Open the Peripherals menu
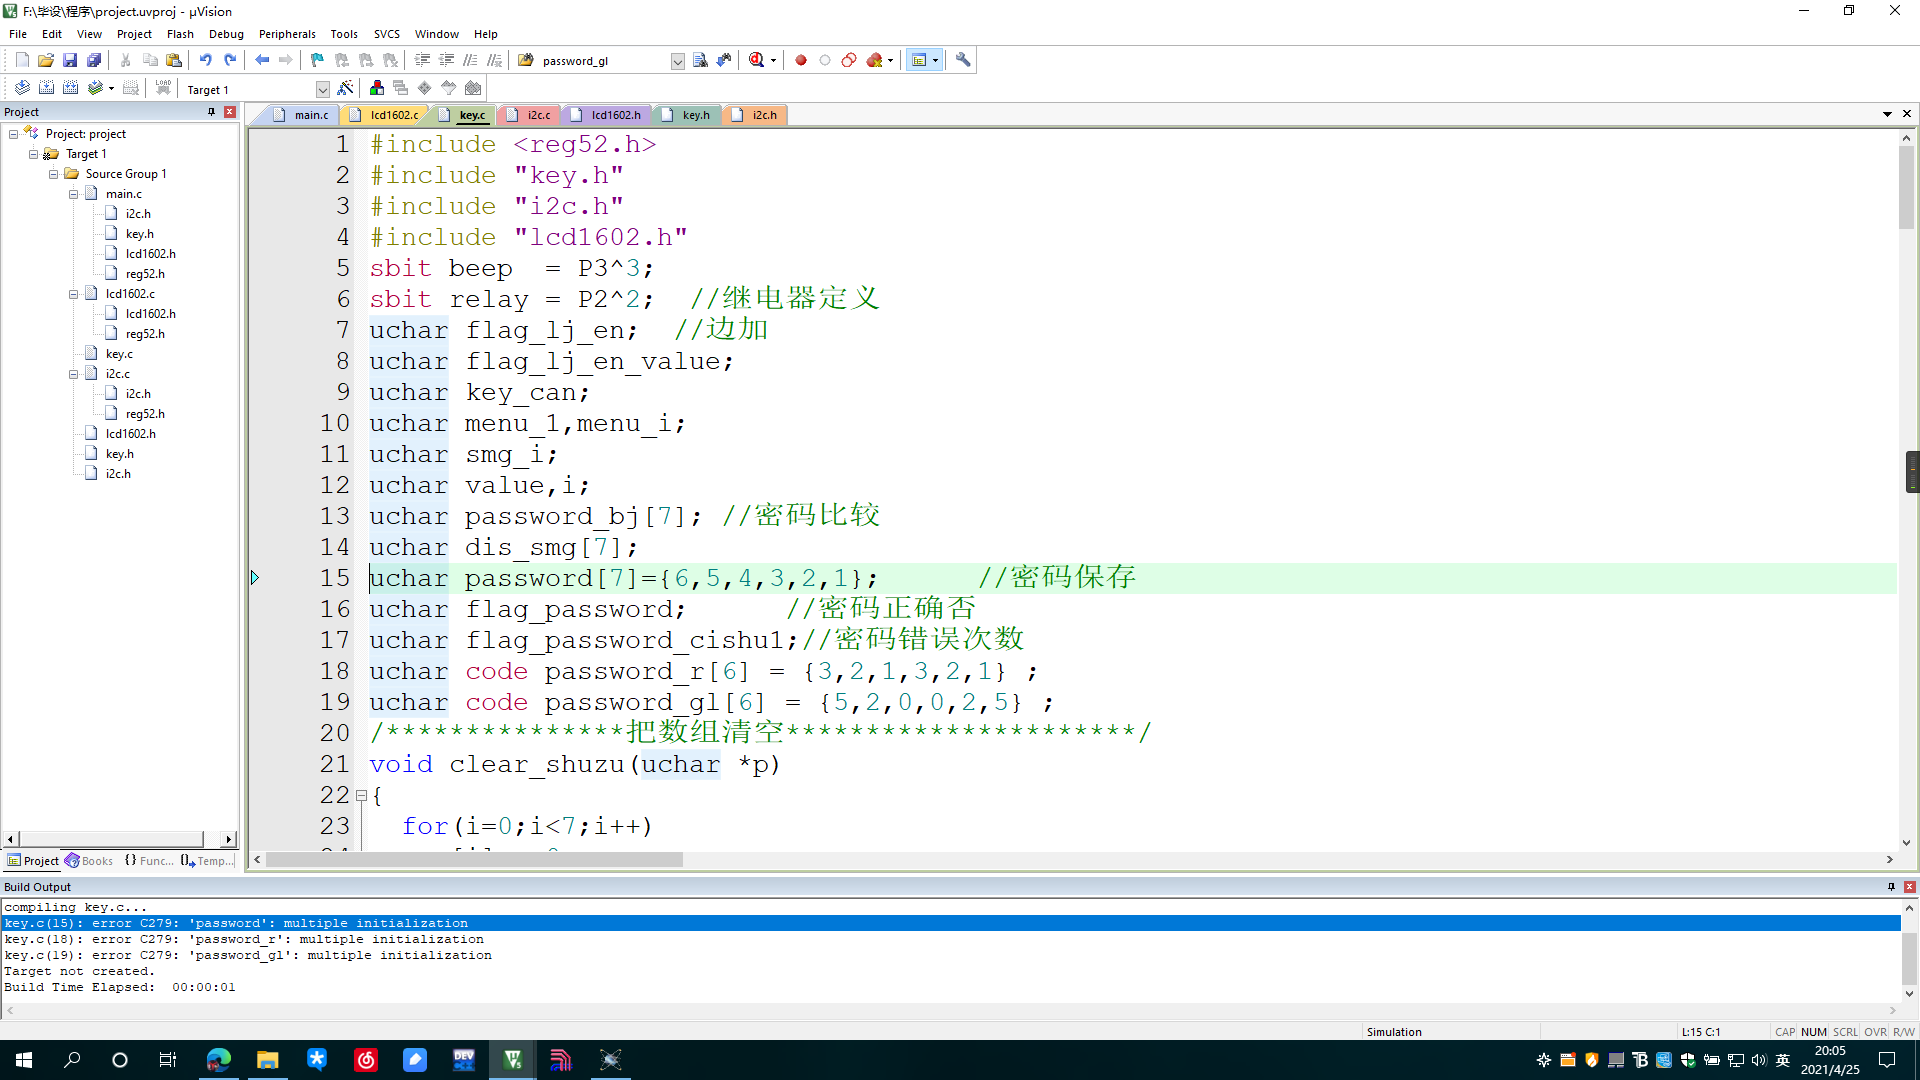 click(x=287, y=34)
